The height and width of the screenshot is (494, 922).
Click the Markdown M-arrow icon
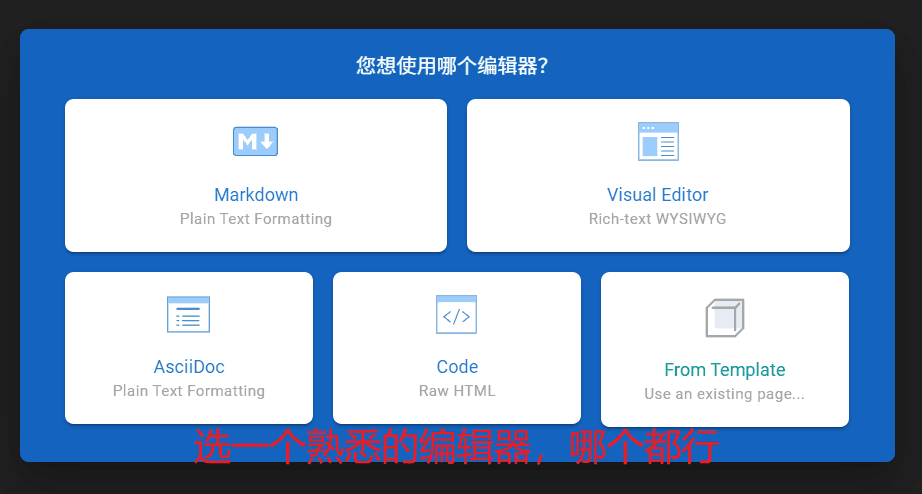[x=255, y=141]
